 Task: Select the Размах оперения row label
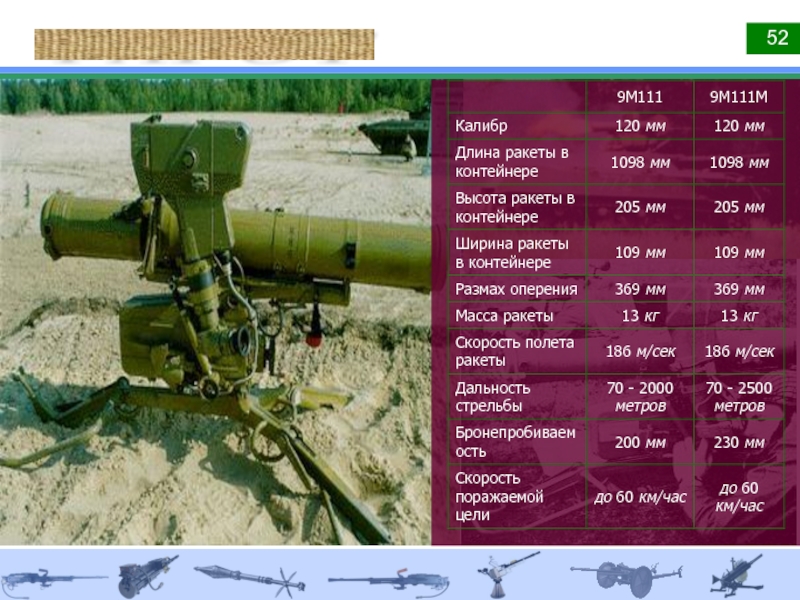pyautogui.click(x=516, y=289)
